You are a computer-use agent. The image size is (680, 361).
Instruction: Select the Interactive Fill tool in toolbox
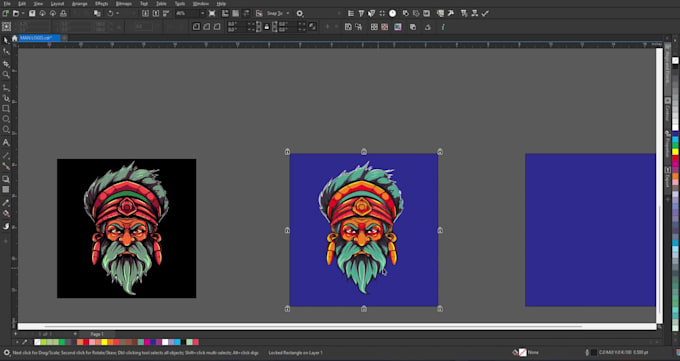[x=6, y=213]
